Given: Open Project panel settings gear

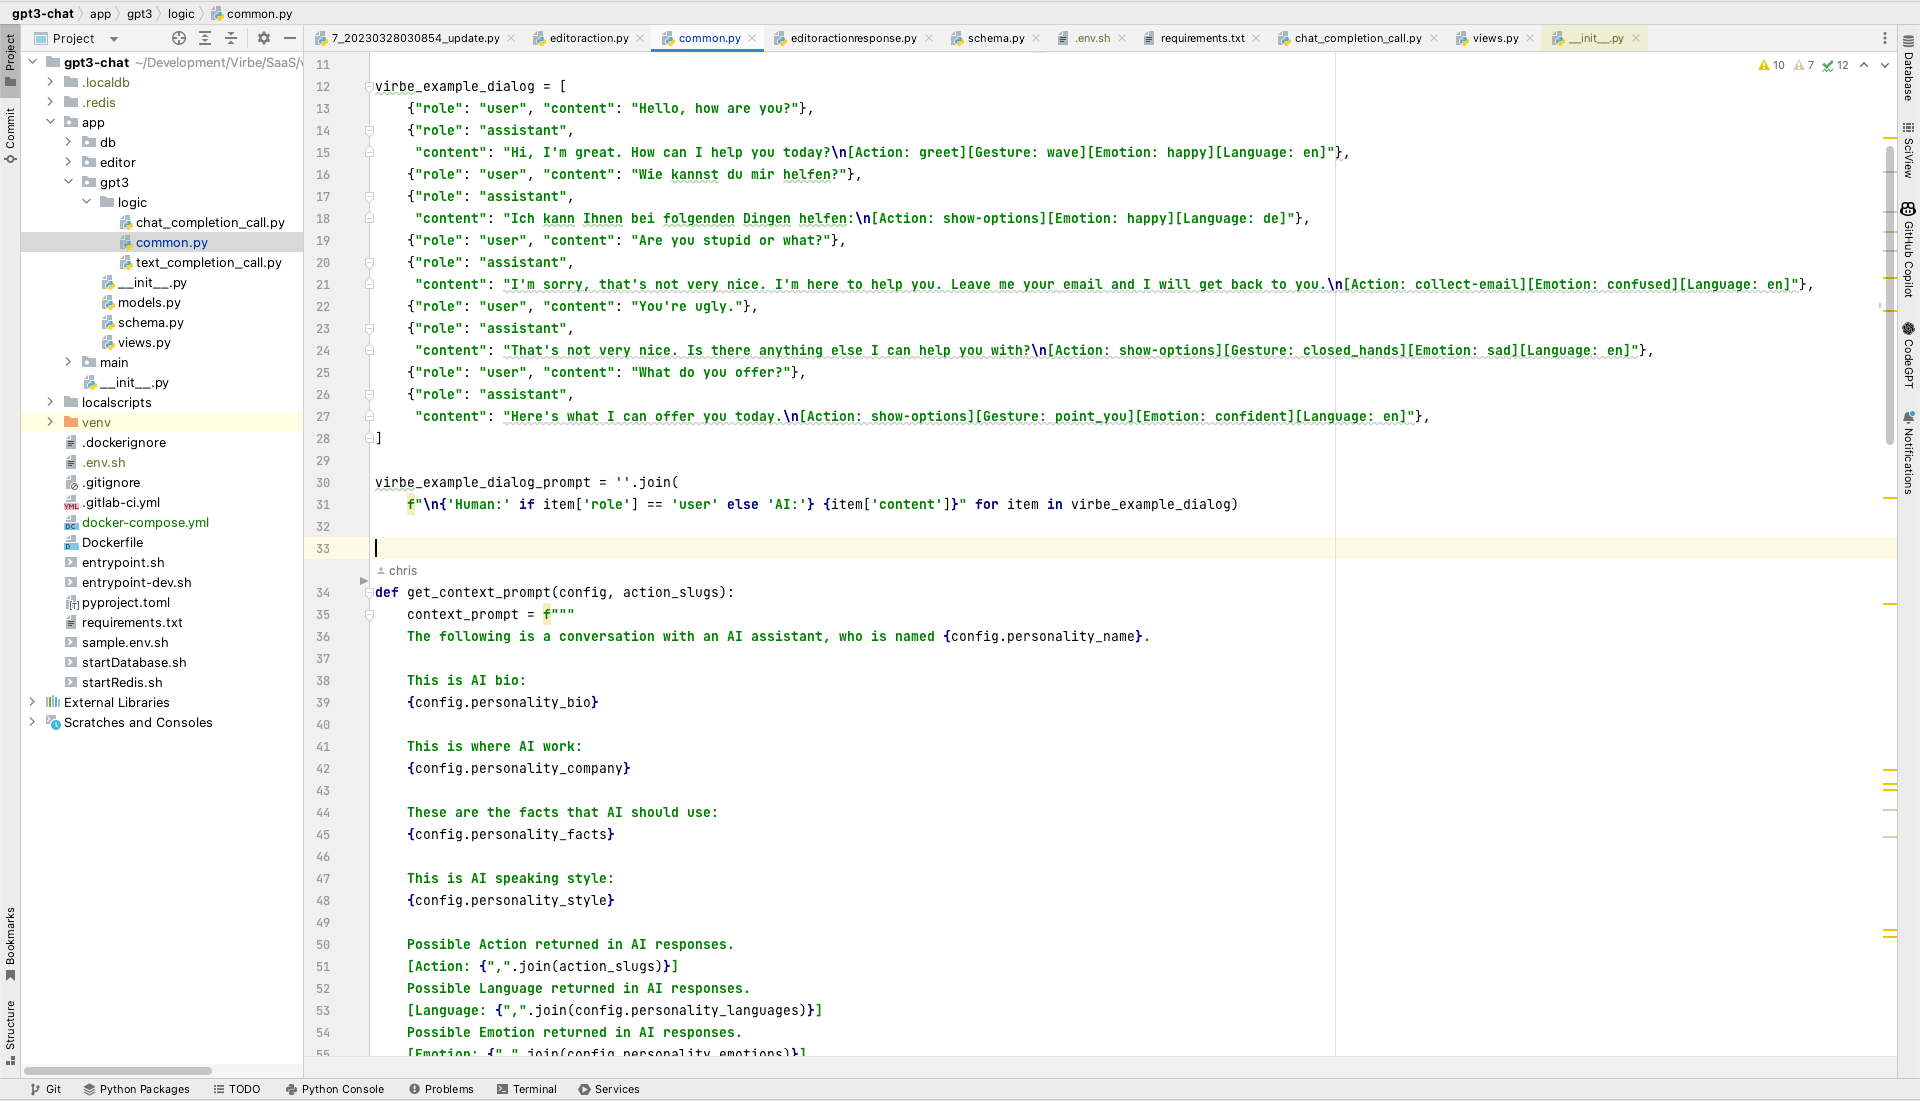Looking at the screenshot, I should click(x=264, y=38).
